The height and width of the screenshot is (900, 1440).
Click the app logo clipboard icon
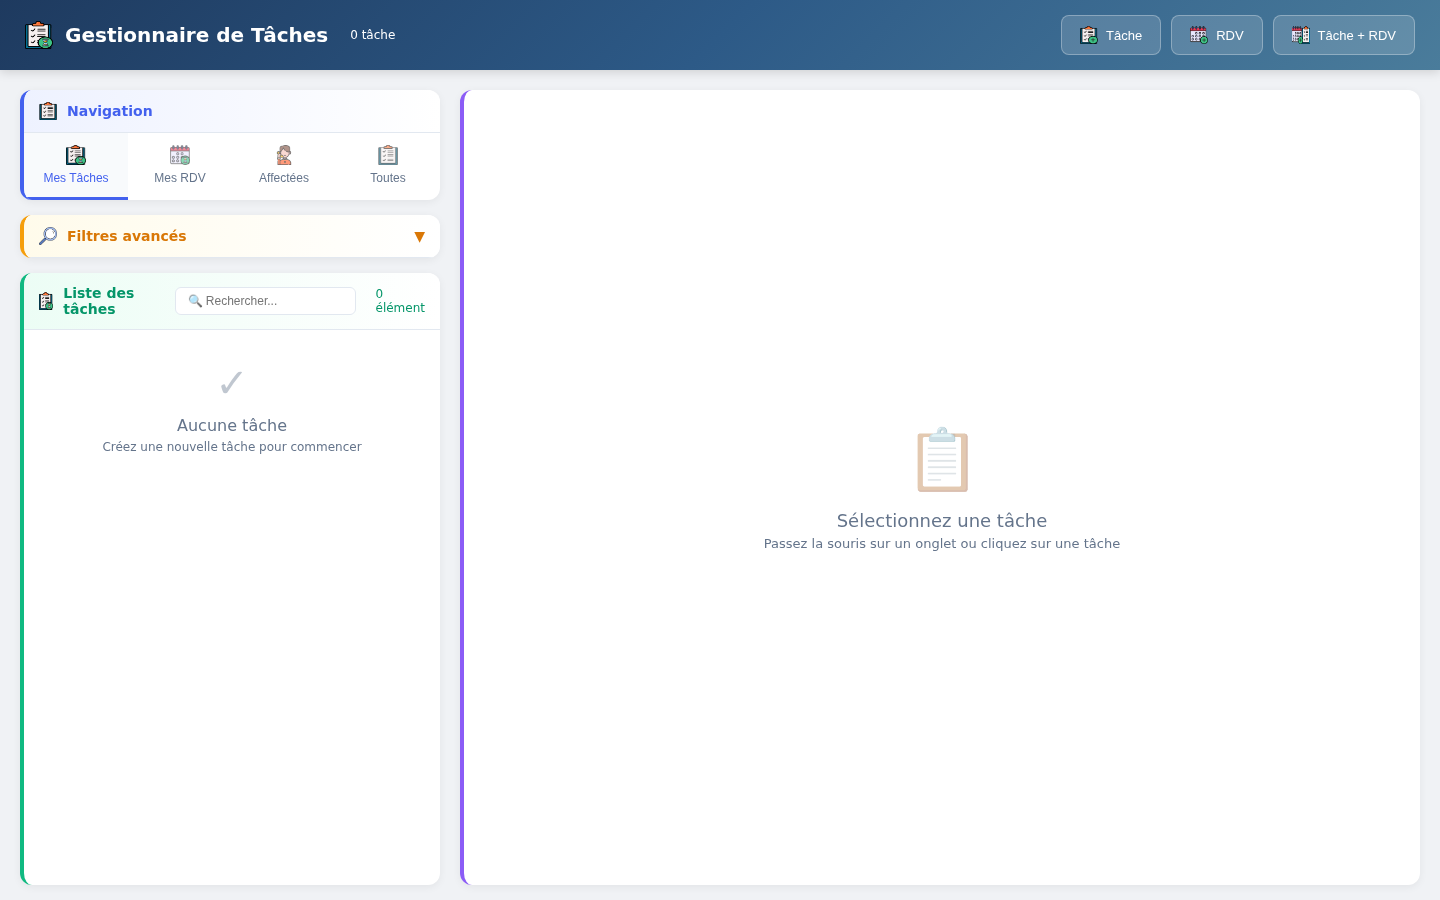tap(39, 35)
